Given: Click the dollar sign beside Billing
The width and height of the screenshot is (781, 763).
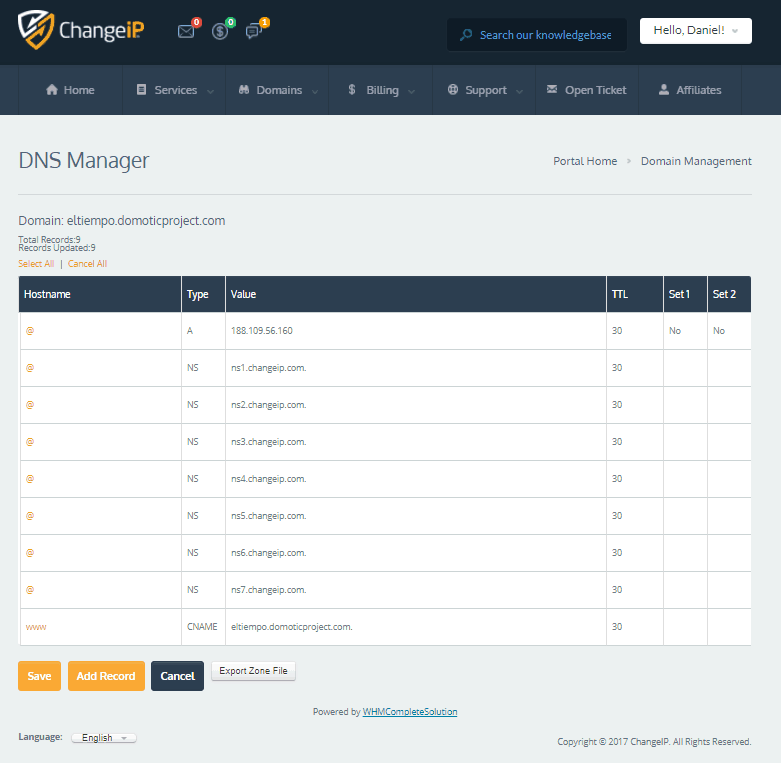Looking at the screenshot, I should click(352, 90).
